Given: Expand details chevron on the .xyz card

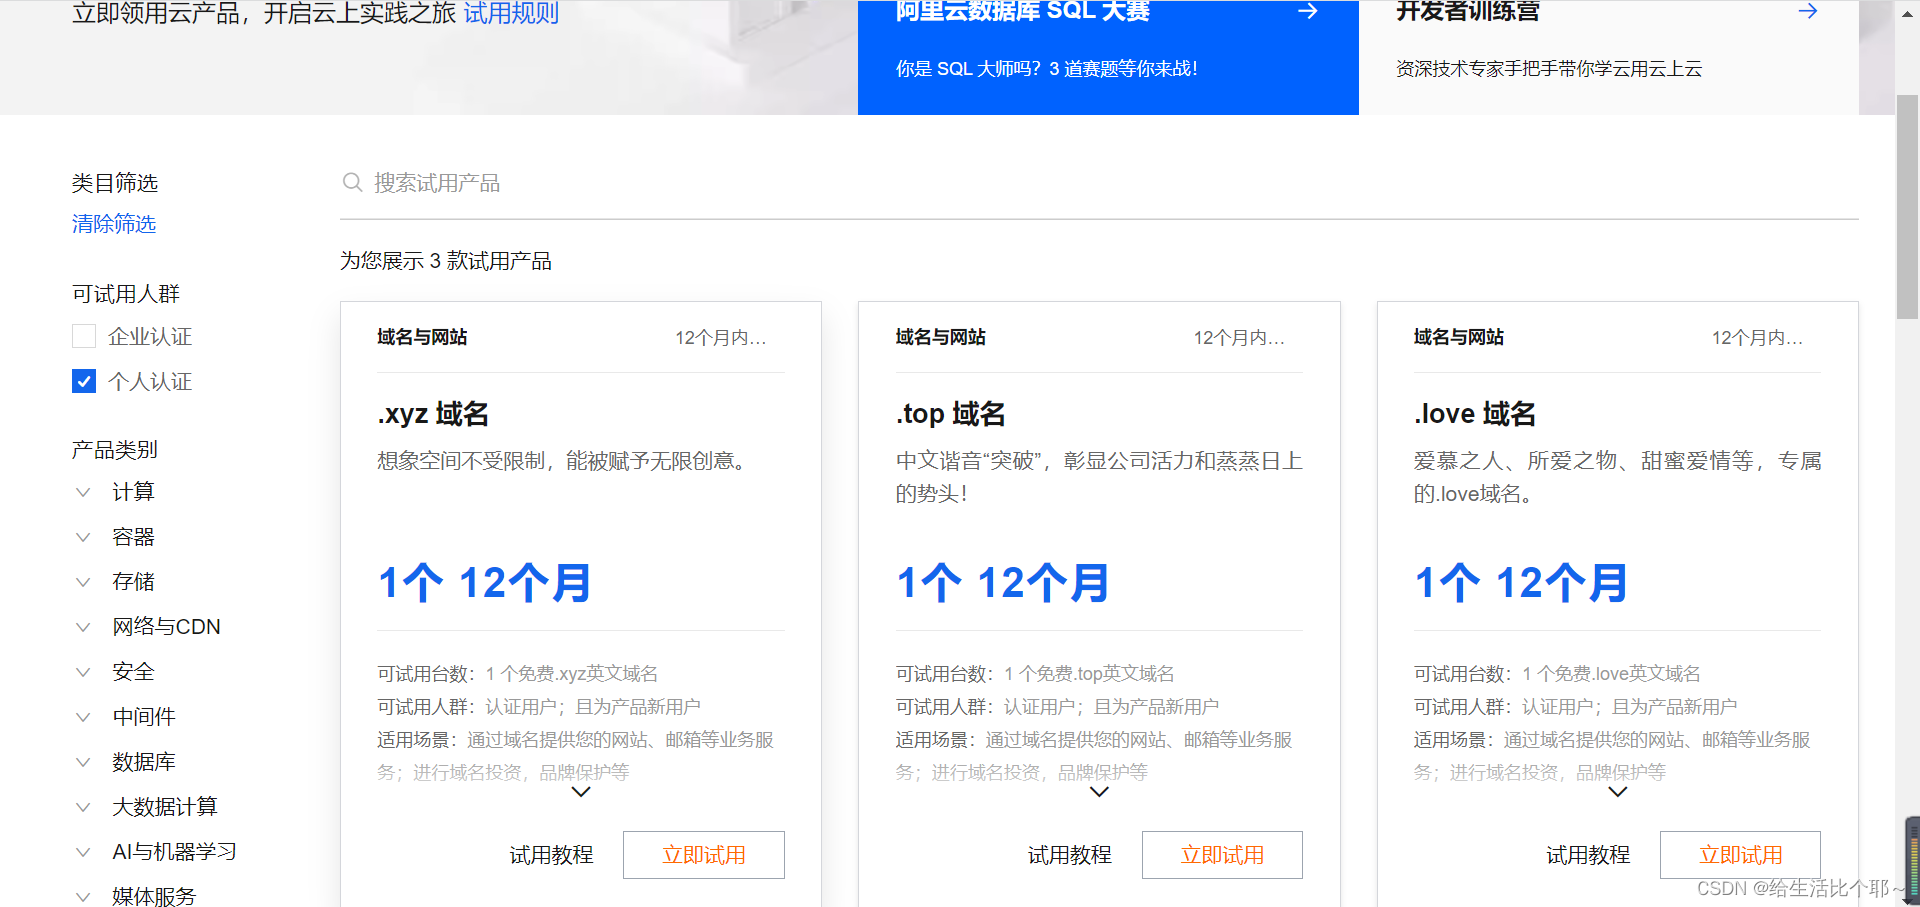Looking at the screenshot, I should 581,792.
